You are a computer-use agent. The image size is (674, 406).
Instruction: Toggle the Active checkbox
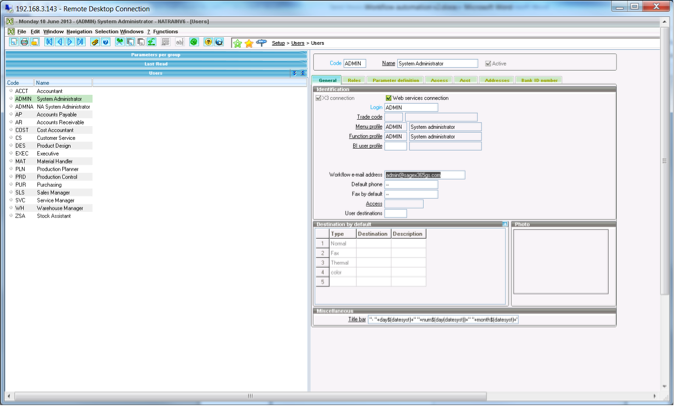488,64
